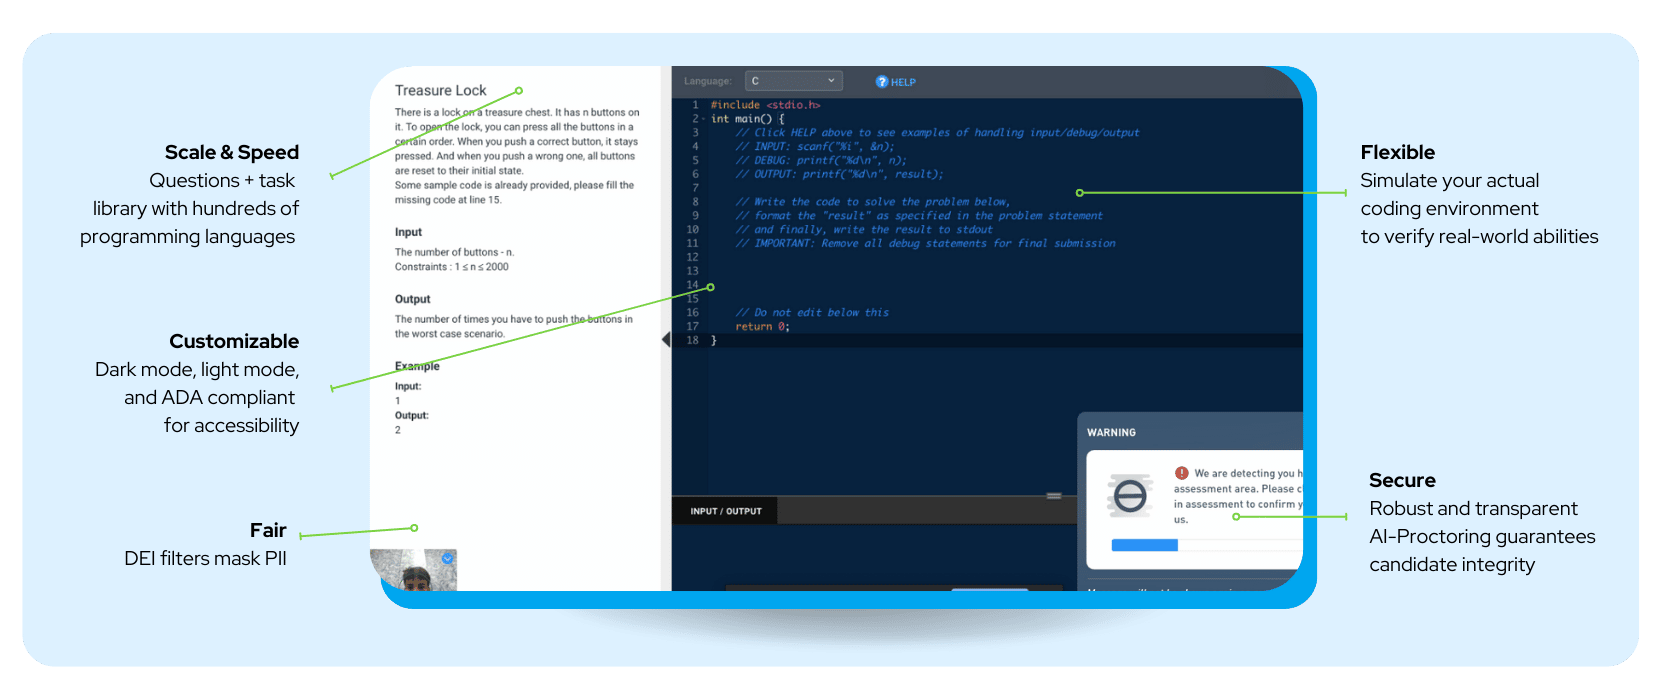Open the HELP link text
Viewport: 1660px width, 700px height.
(903, 82)
